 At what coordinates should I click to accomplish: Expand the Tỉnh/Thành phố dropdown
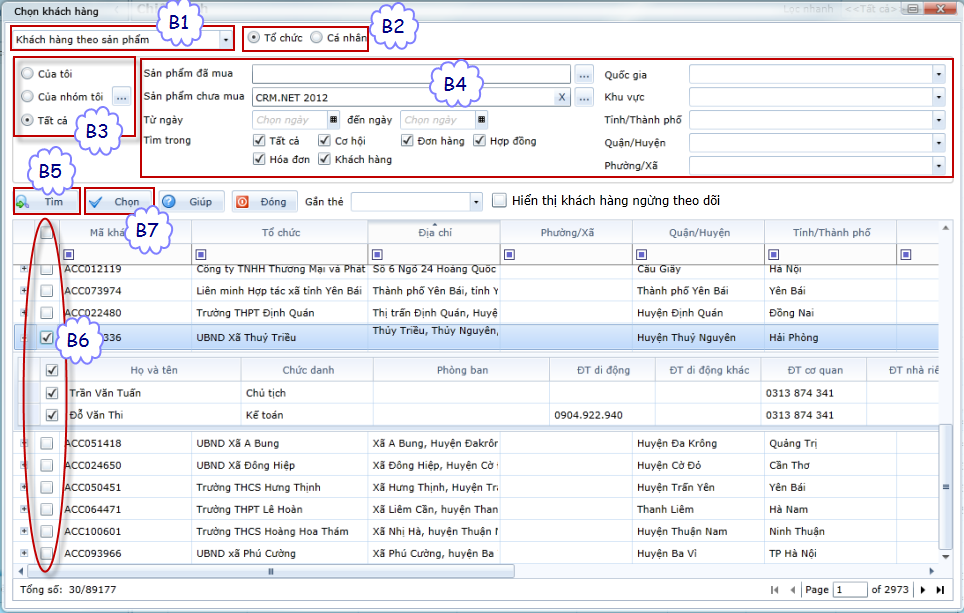[938, 120]
